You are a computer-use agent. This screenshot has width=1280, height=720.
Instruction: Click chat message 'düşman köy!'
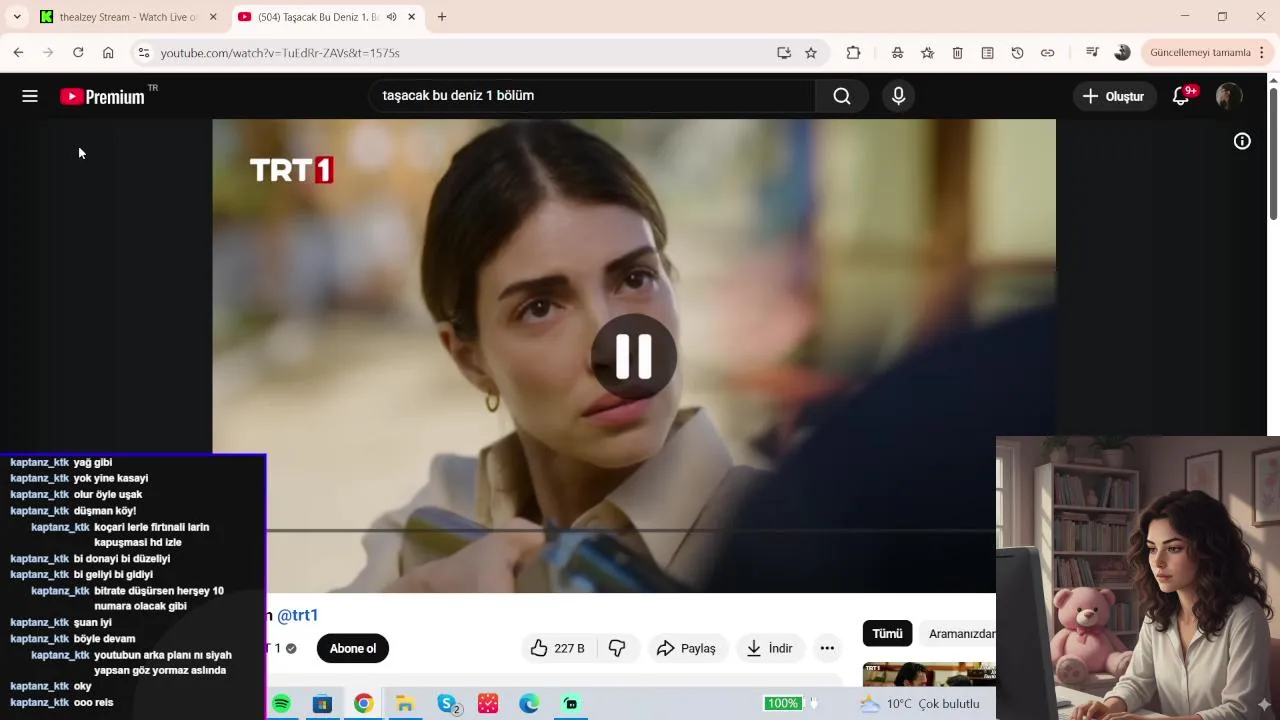105,511
